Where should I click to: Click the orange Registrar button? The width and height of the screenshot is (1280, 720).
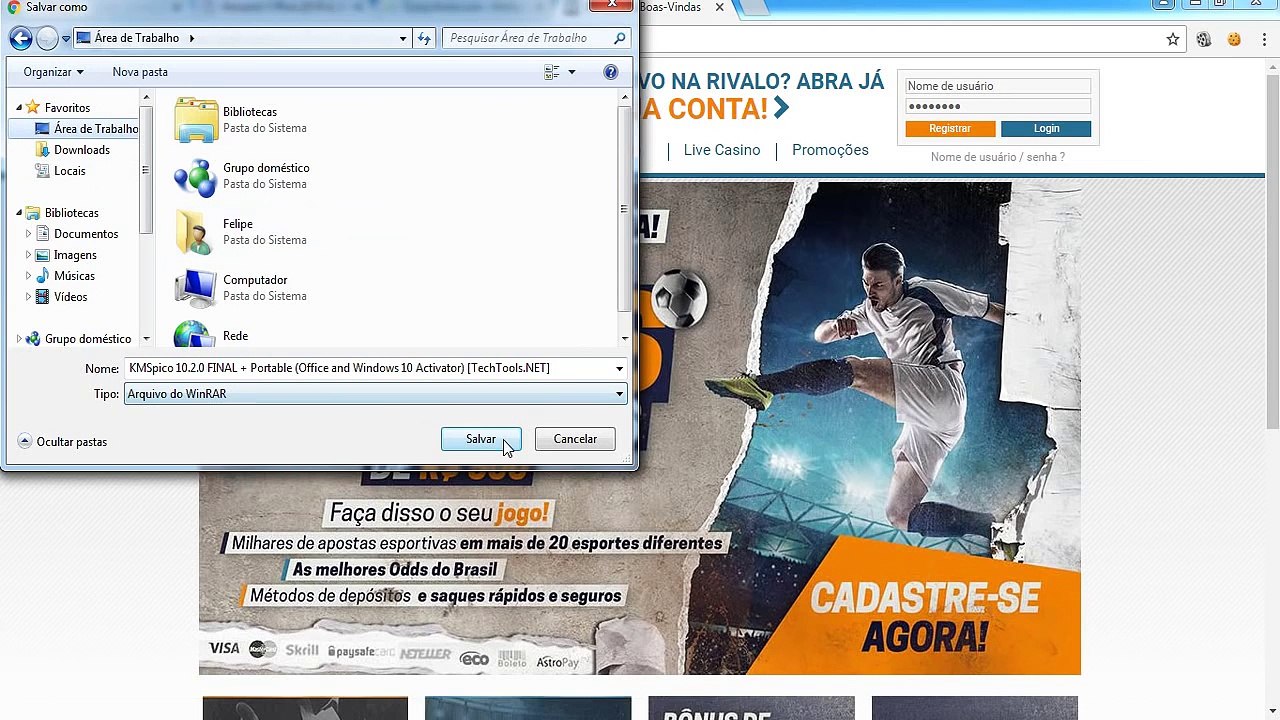click(x=950, y=129)
